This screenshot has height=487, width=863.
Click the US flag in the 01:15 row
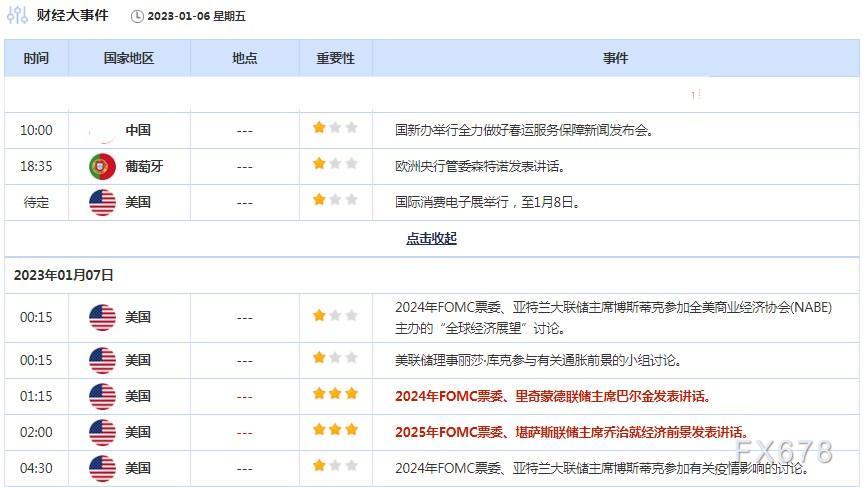(x=102, y=396)
